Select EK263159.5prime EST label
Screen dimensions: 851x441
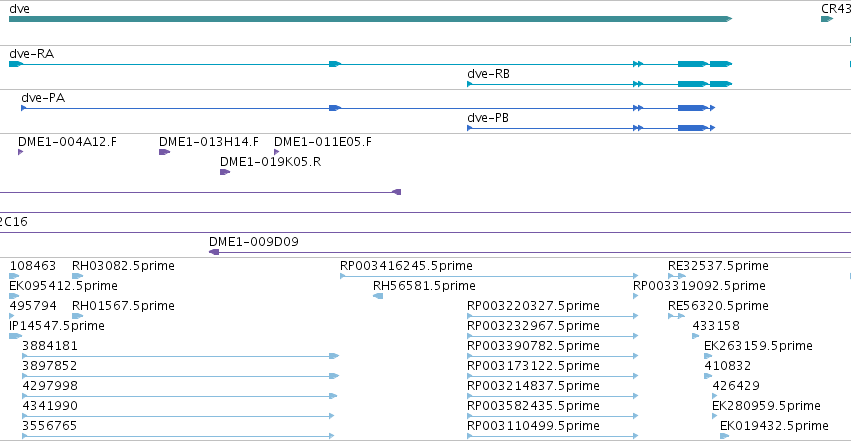click(758, 346)
